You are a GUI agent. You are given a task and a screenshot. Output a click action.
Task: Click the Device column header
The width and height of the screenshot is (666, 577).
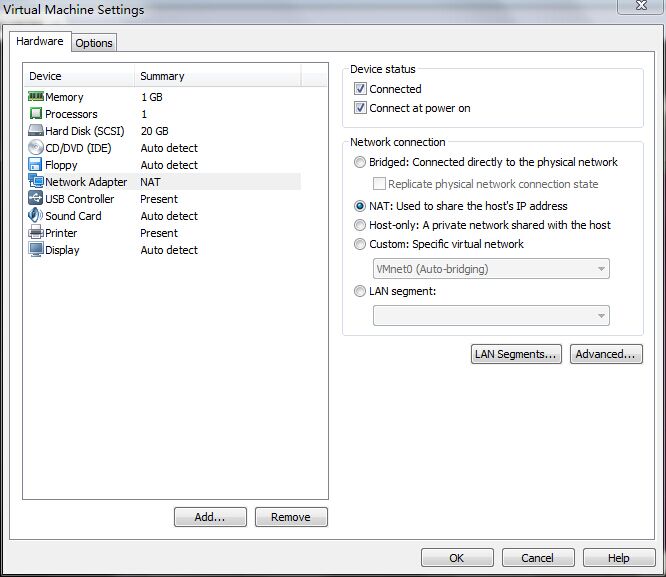[x=79, y=76]
